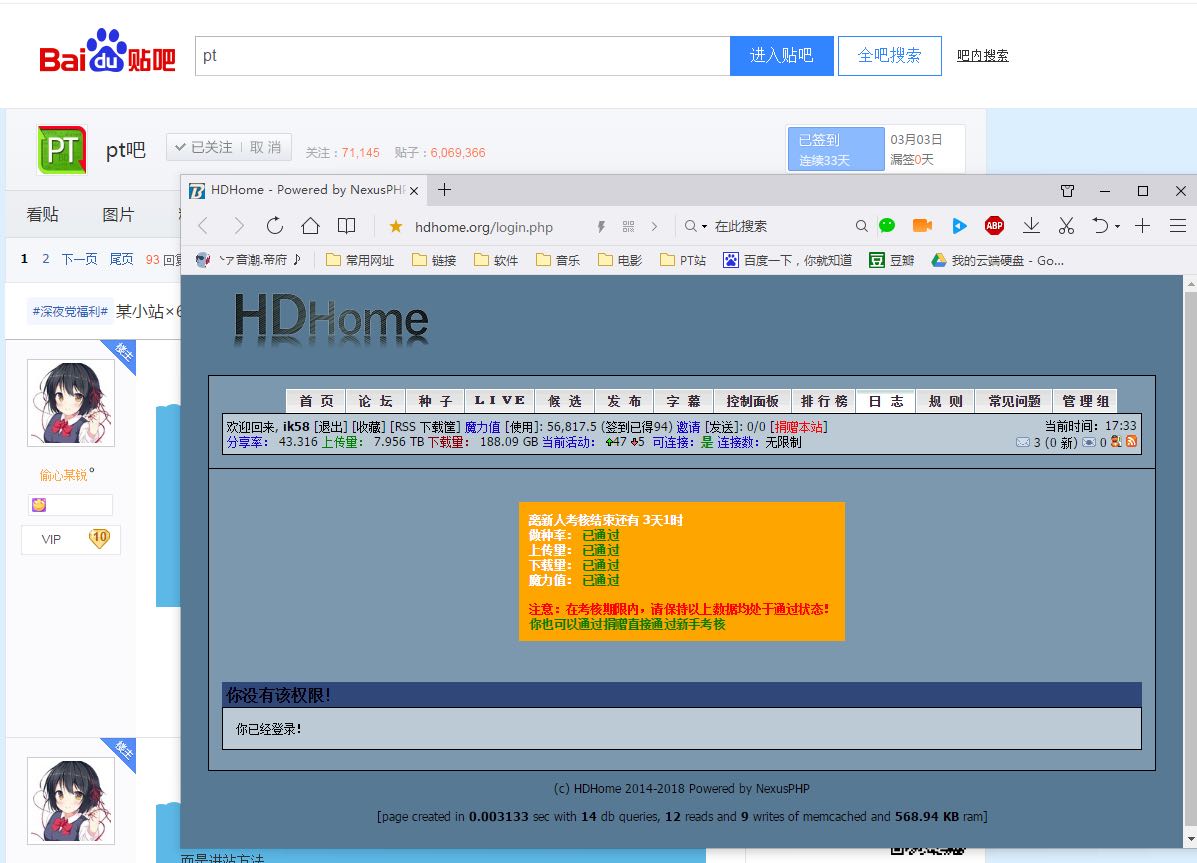Click the 退出 logout link on HDHome
The image size is (1197, 863).
331,427
